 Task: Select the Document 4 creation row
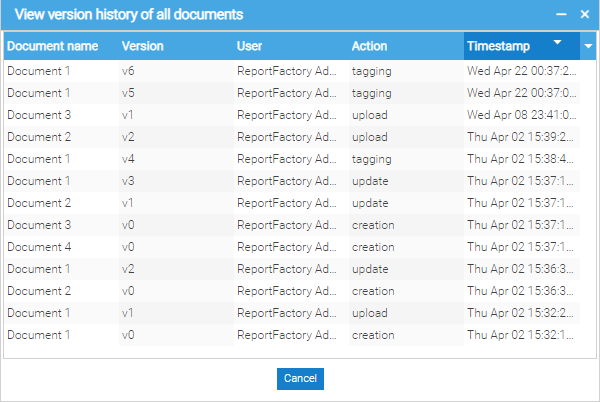click(292, 247)
